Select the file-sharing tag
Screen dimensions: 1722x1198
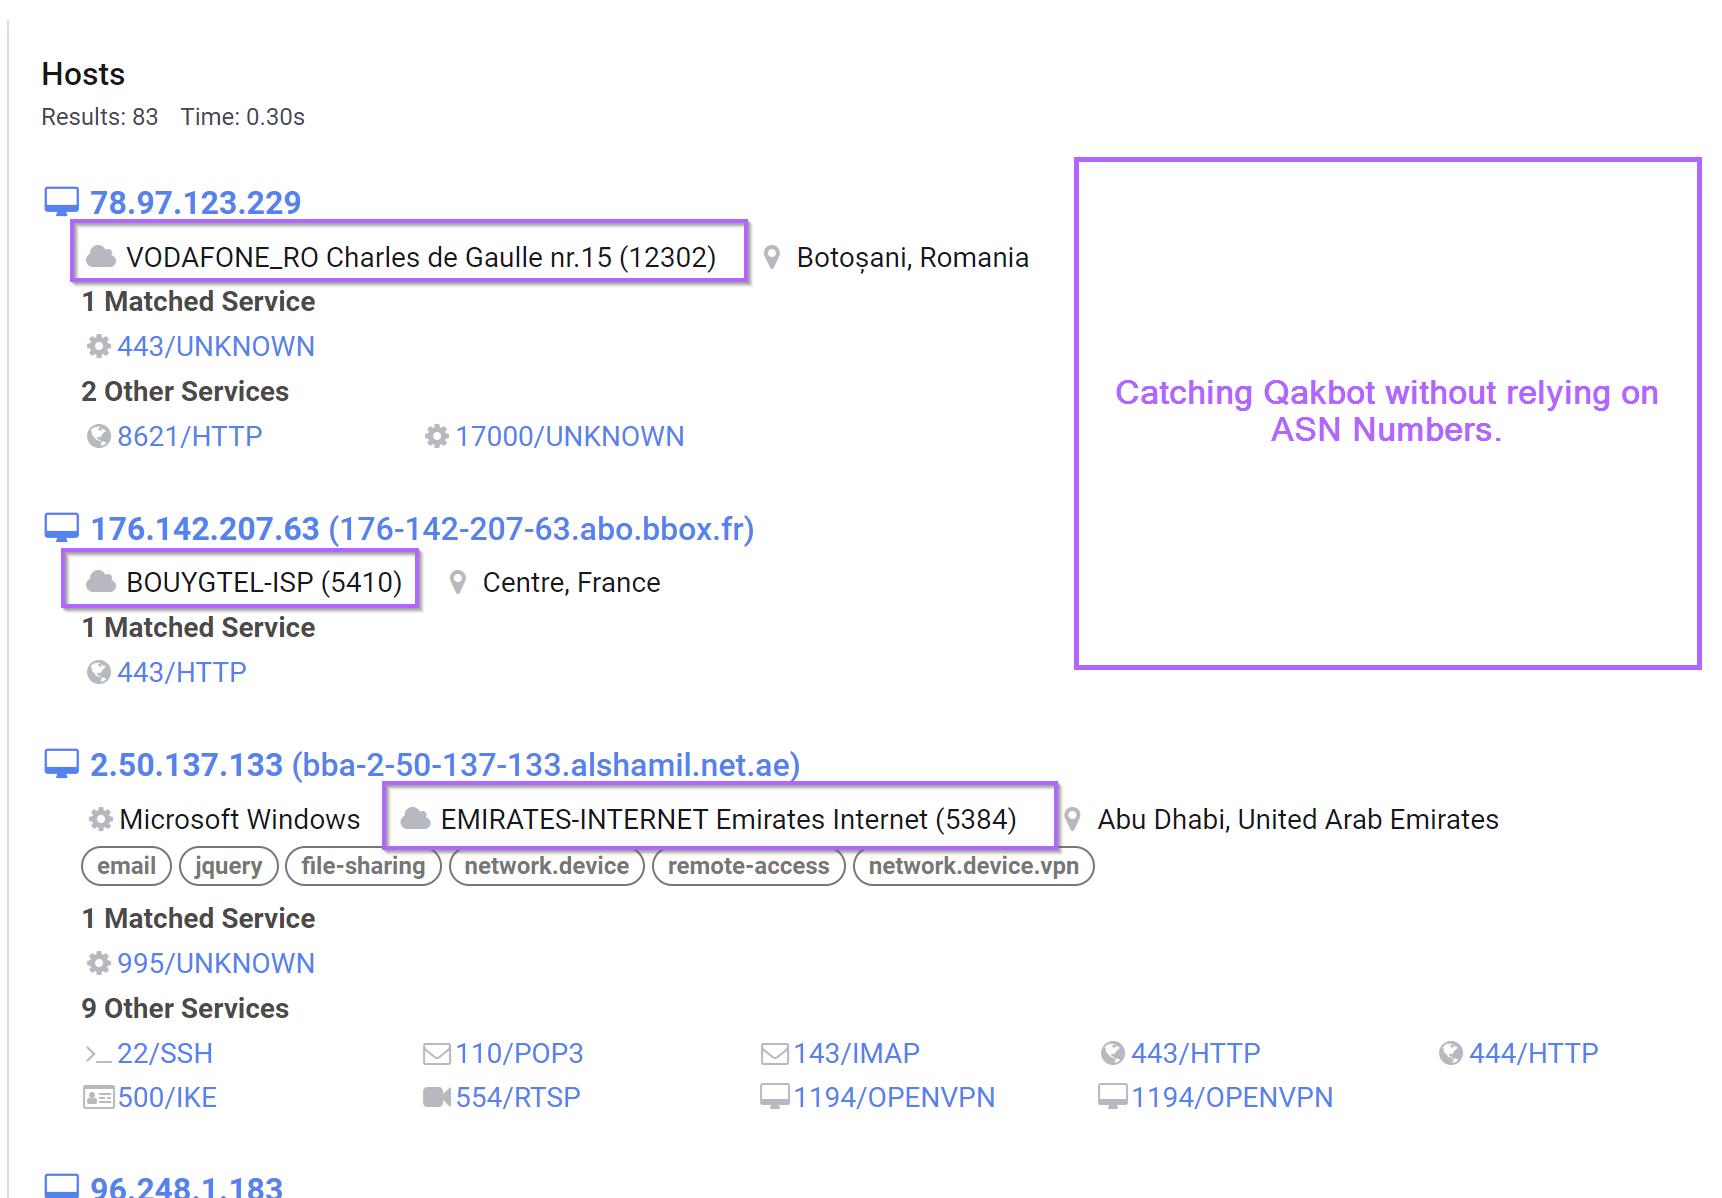pyautogui.click(x=364, y=866)
